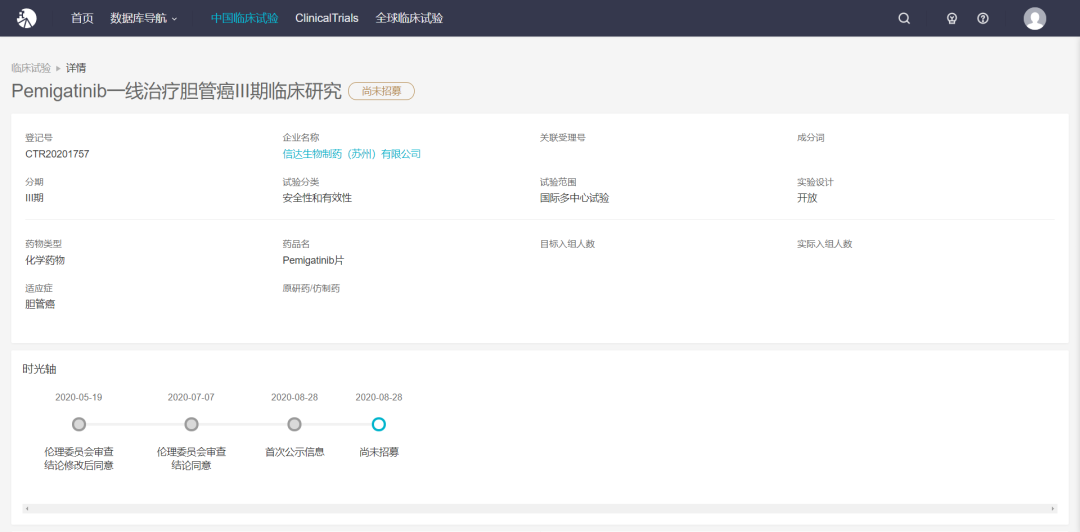The height and width of the screenshot is (532, 1080).
Task: Click the 成分词 field label
Action: click(811, 138)
